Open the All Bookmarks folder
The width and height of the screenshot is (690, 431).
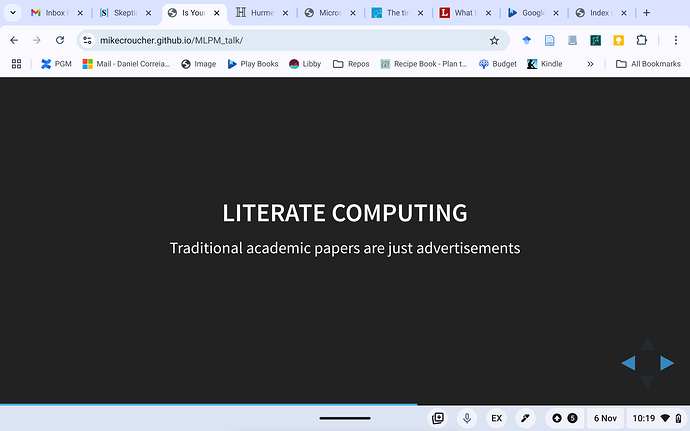tap(648, 64)
